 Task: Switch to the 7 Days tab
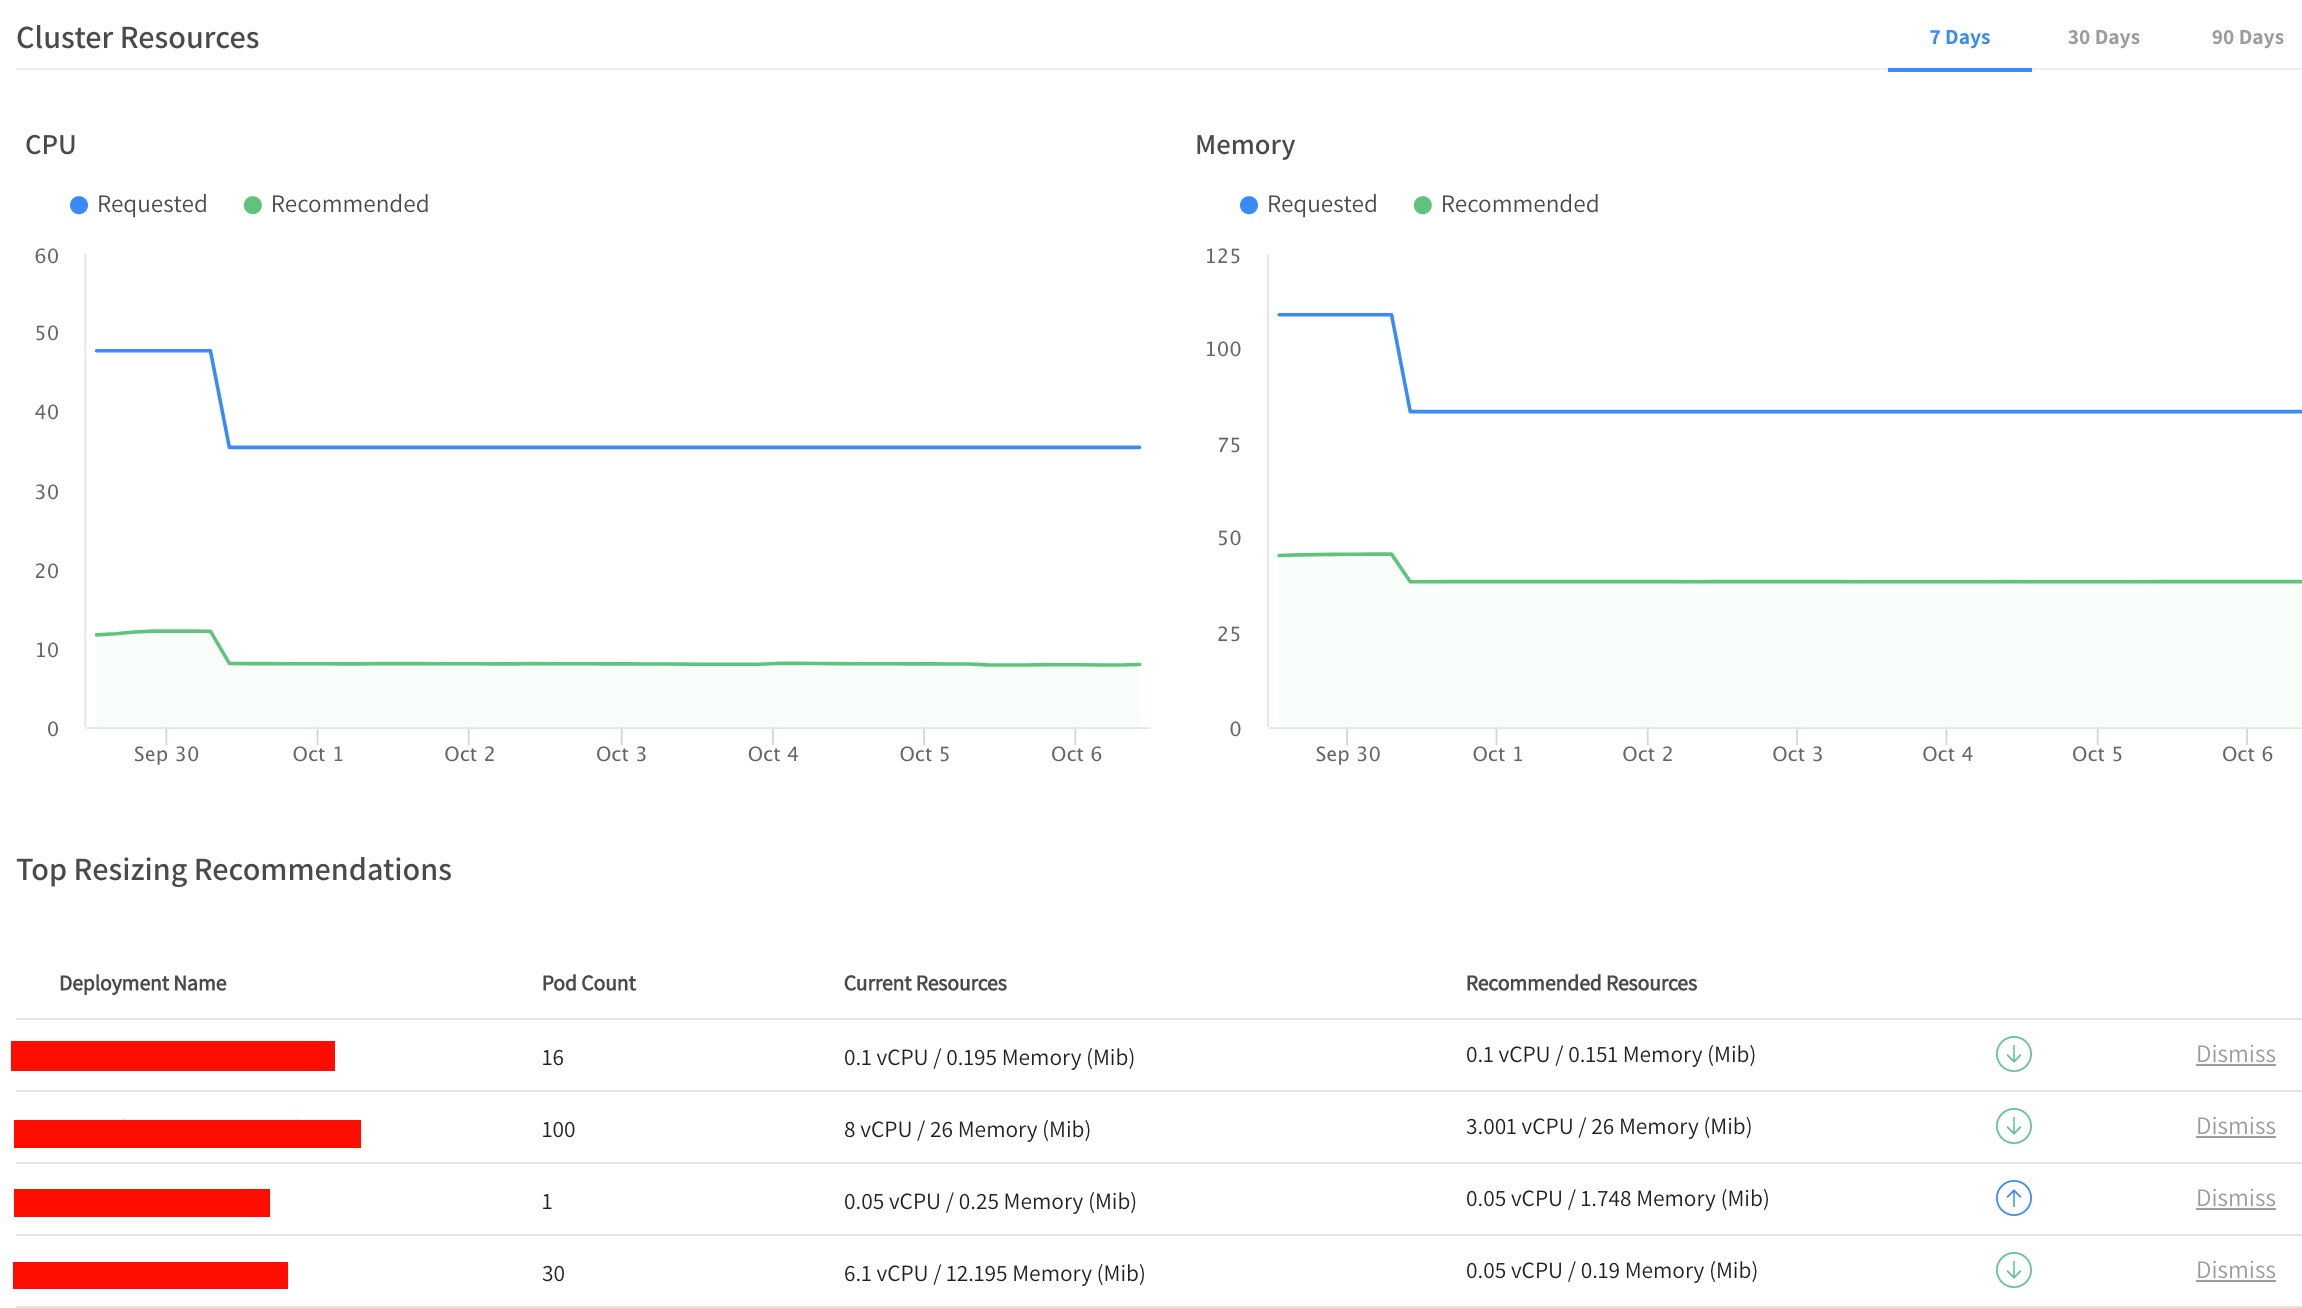pos(1959,38)
